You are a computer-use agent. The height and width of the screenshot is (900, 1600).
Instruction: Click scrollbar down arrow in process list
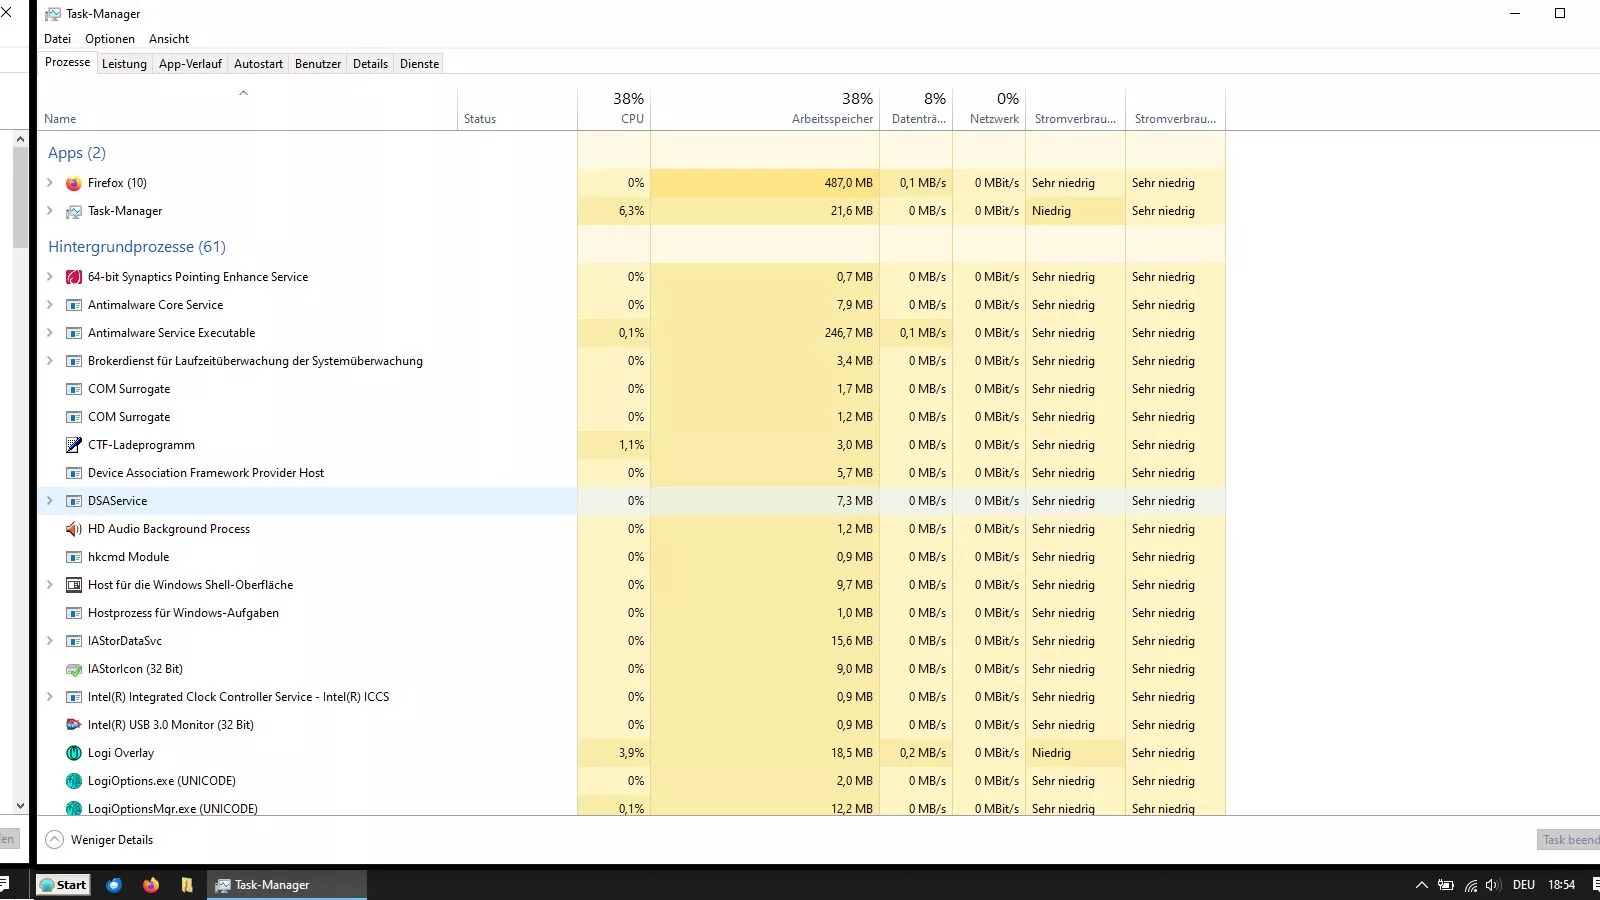(x=20, y=805)
